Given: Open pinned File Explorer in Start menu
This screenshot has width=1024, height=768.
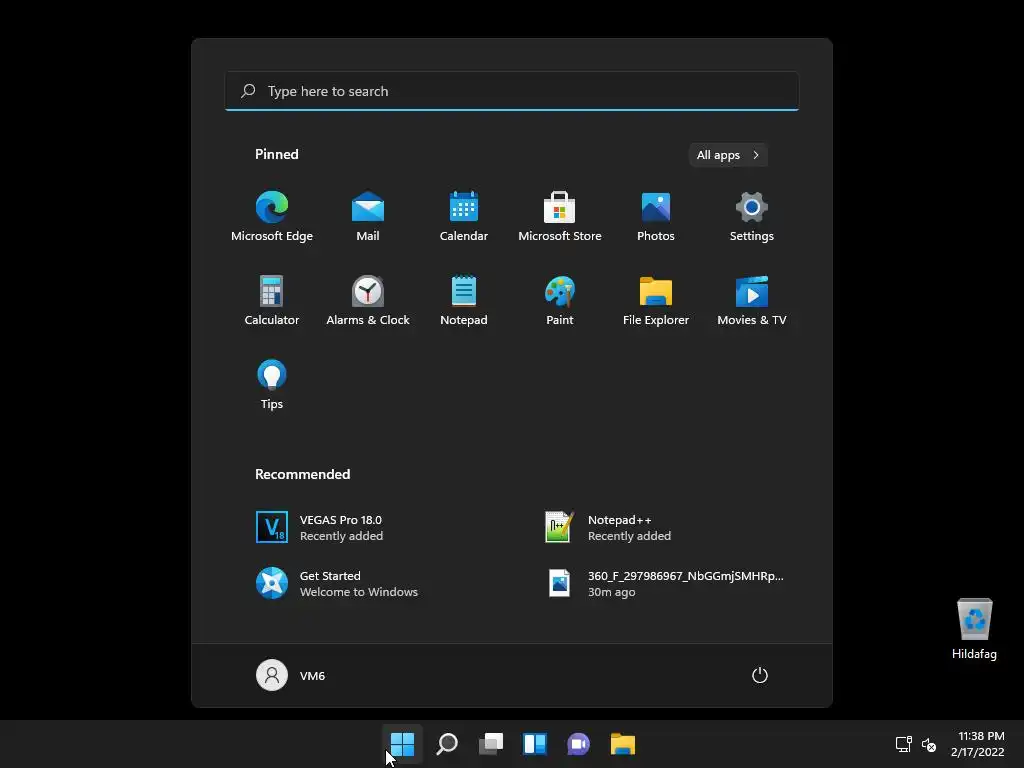Looking at the screenshot, I should 656,300.
